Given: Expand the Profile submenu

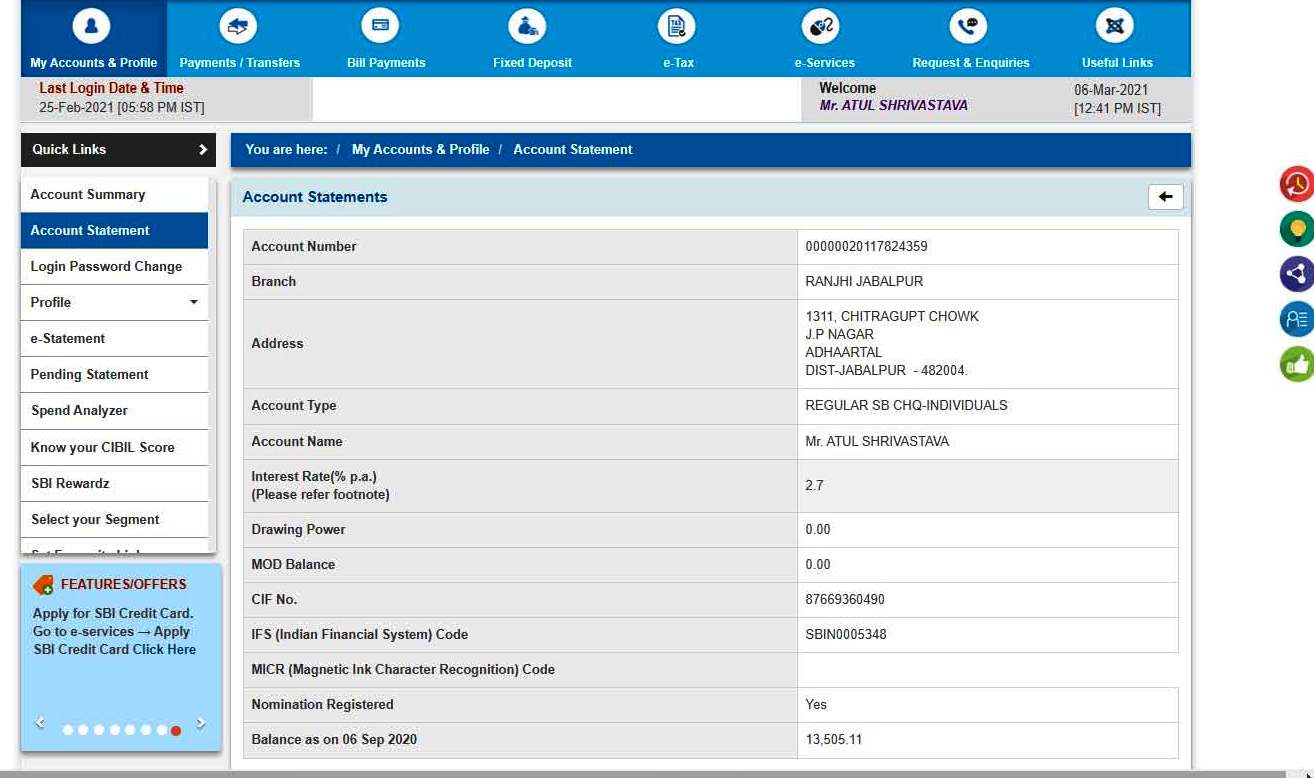Looking at the screenshot, I should [194, 302].
